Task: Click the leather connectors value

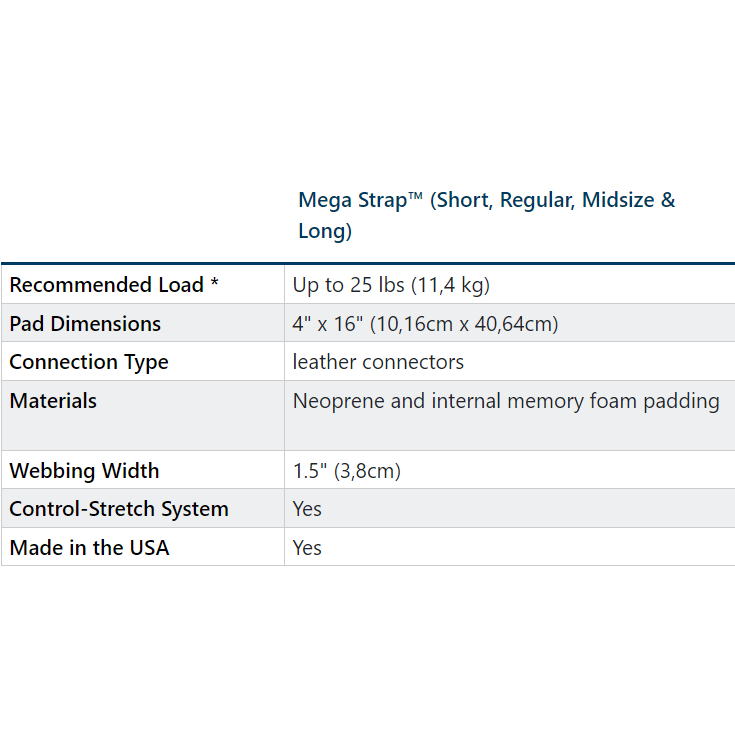Action: pos(378,362)
